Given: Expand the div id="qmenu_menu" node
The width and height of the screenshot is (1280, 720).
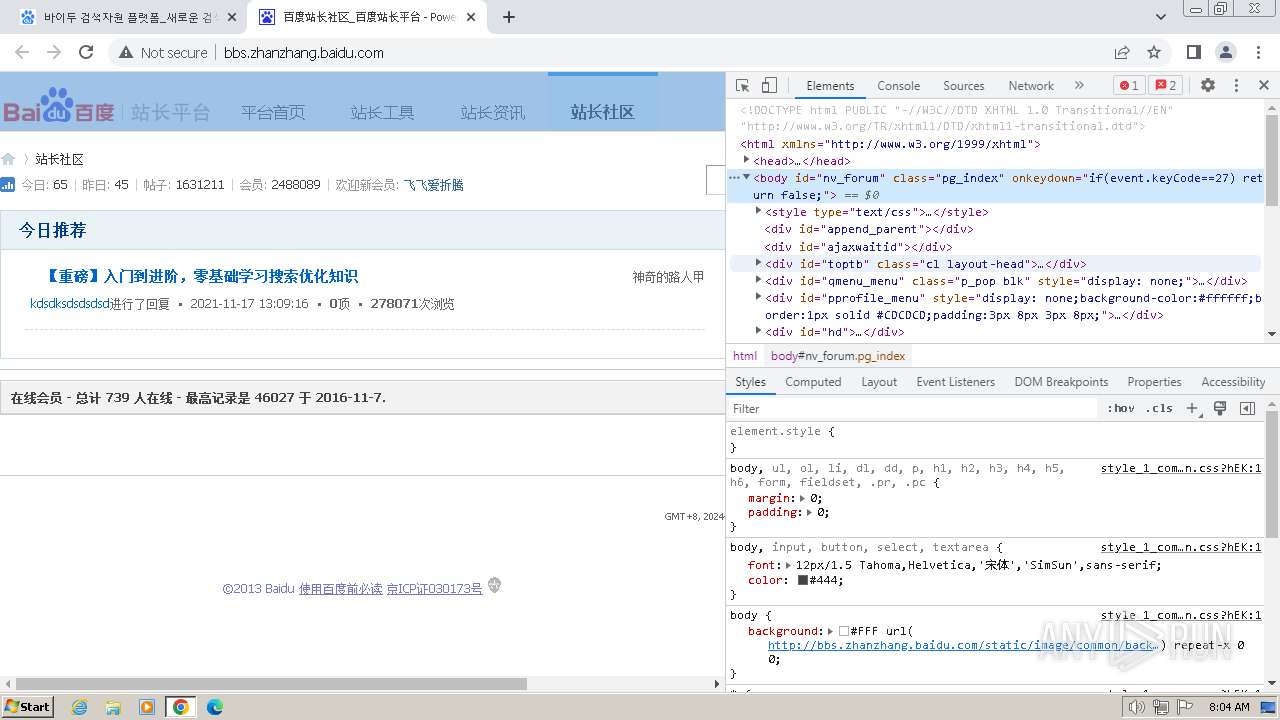Looking at the screenshot, I should [758, 280].
